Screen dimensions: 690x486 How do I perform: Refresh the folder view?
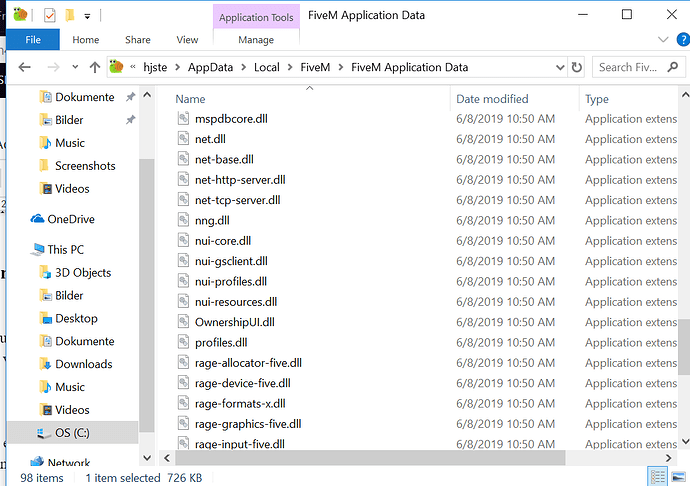576,67
